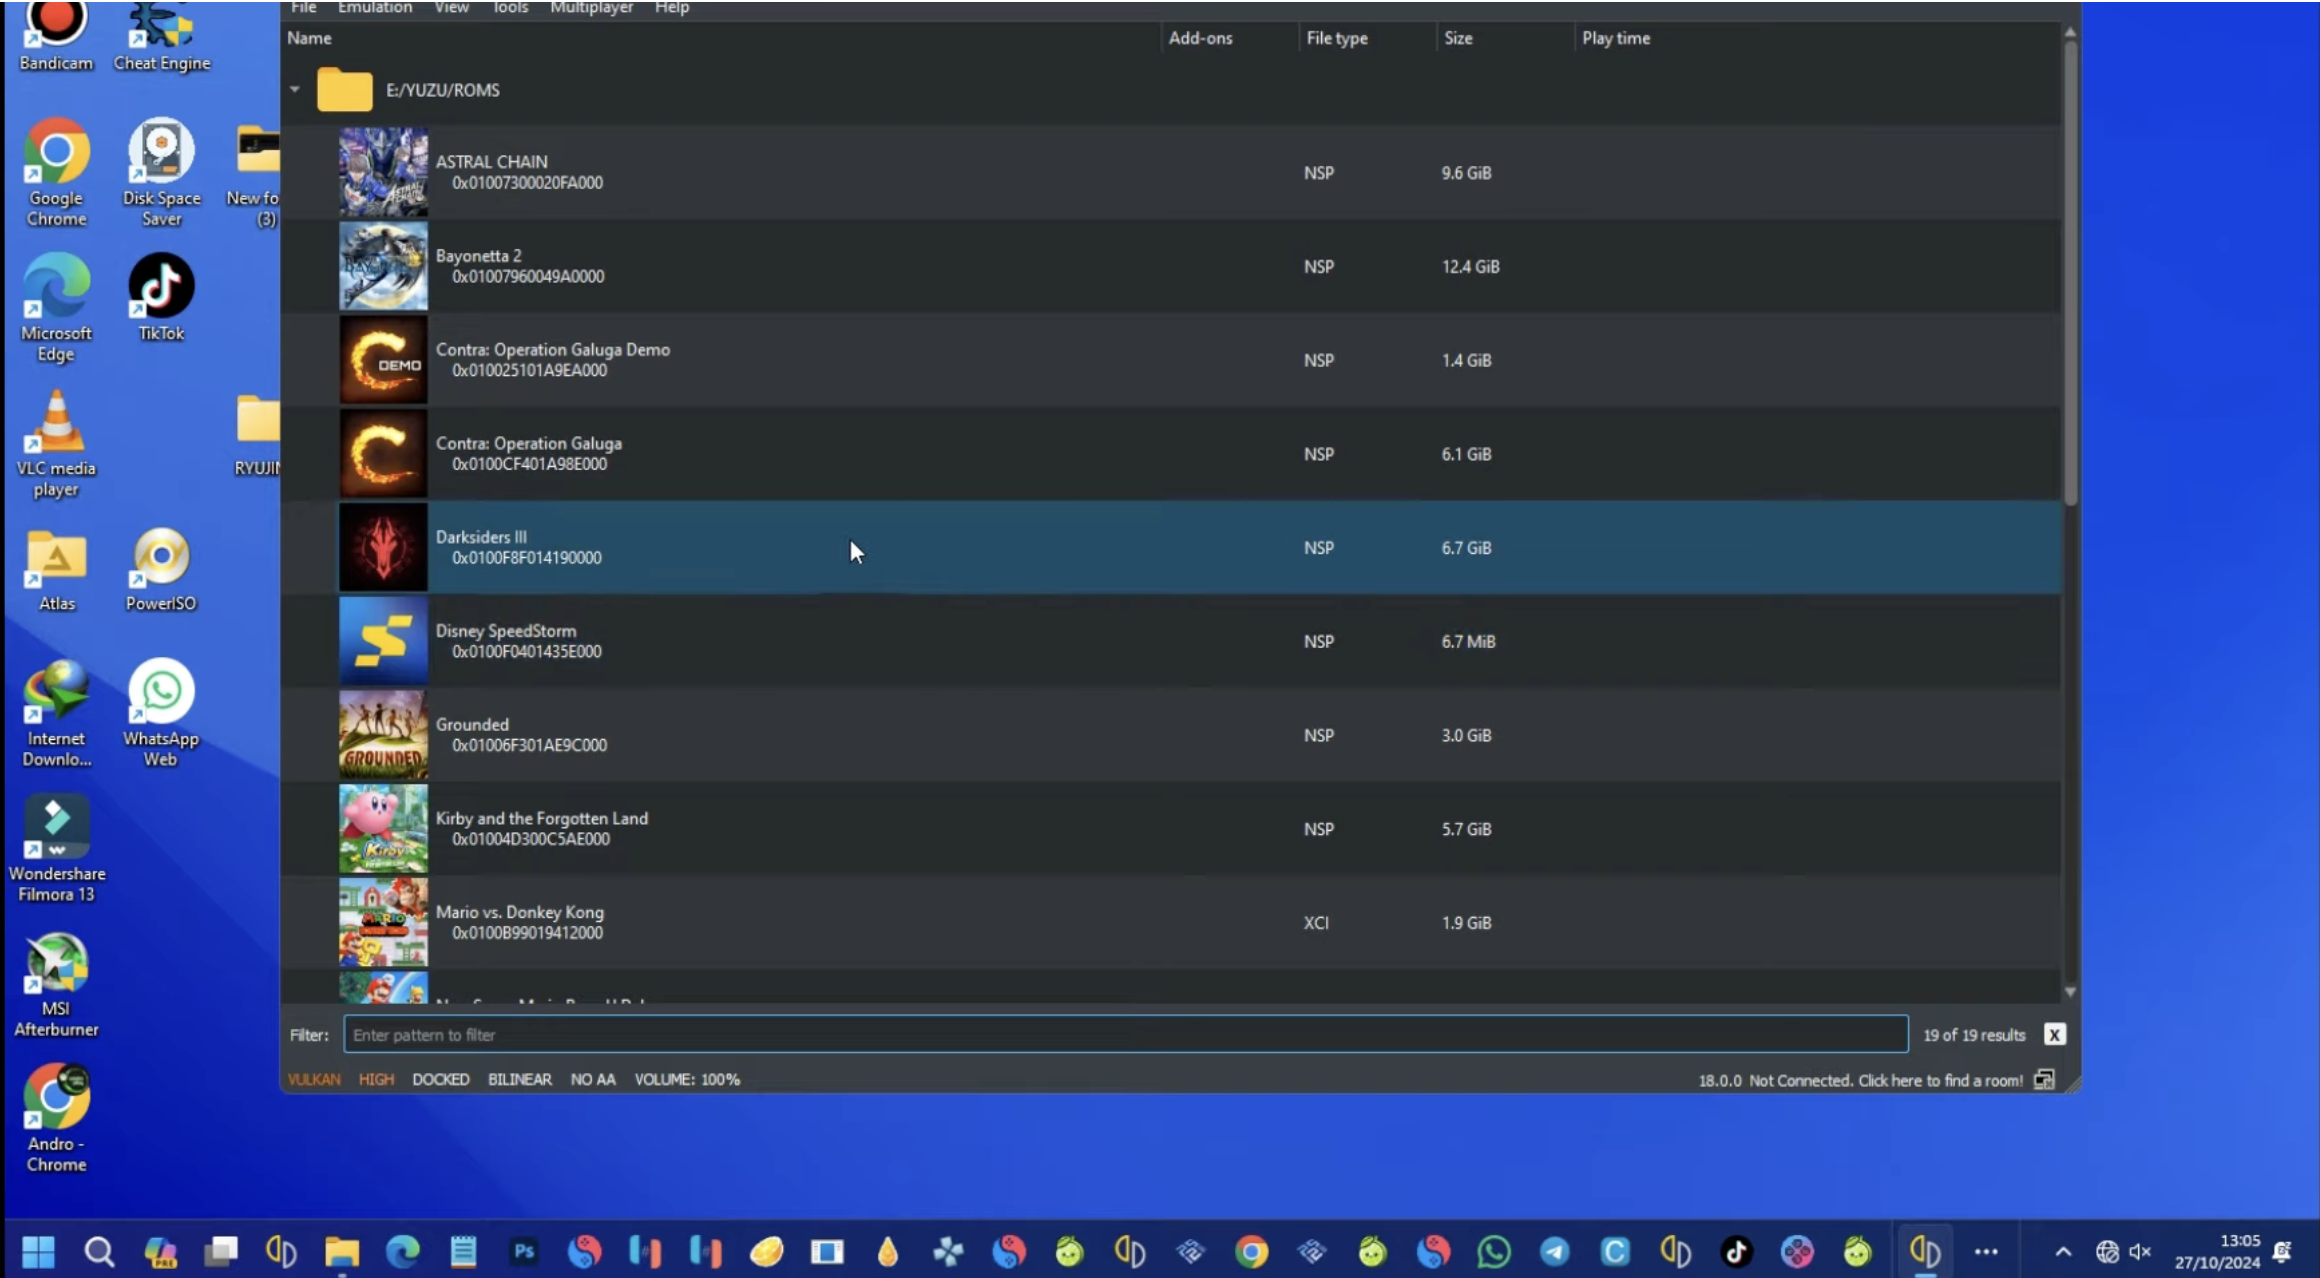Open Telegram from the taskbar
The height and width of the screenshot is (1278, 2320).
tap(1554, 1251)
